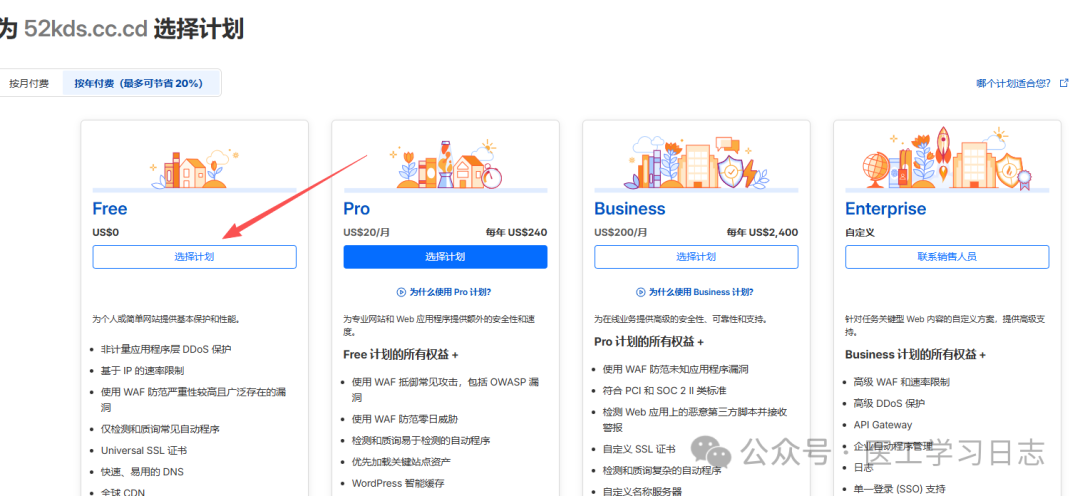Choose the Free plan 选择计划 button
This screenshot has width=1080, height=496.
pyautogui.click(x=194, y=256)
